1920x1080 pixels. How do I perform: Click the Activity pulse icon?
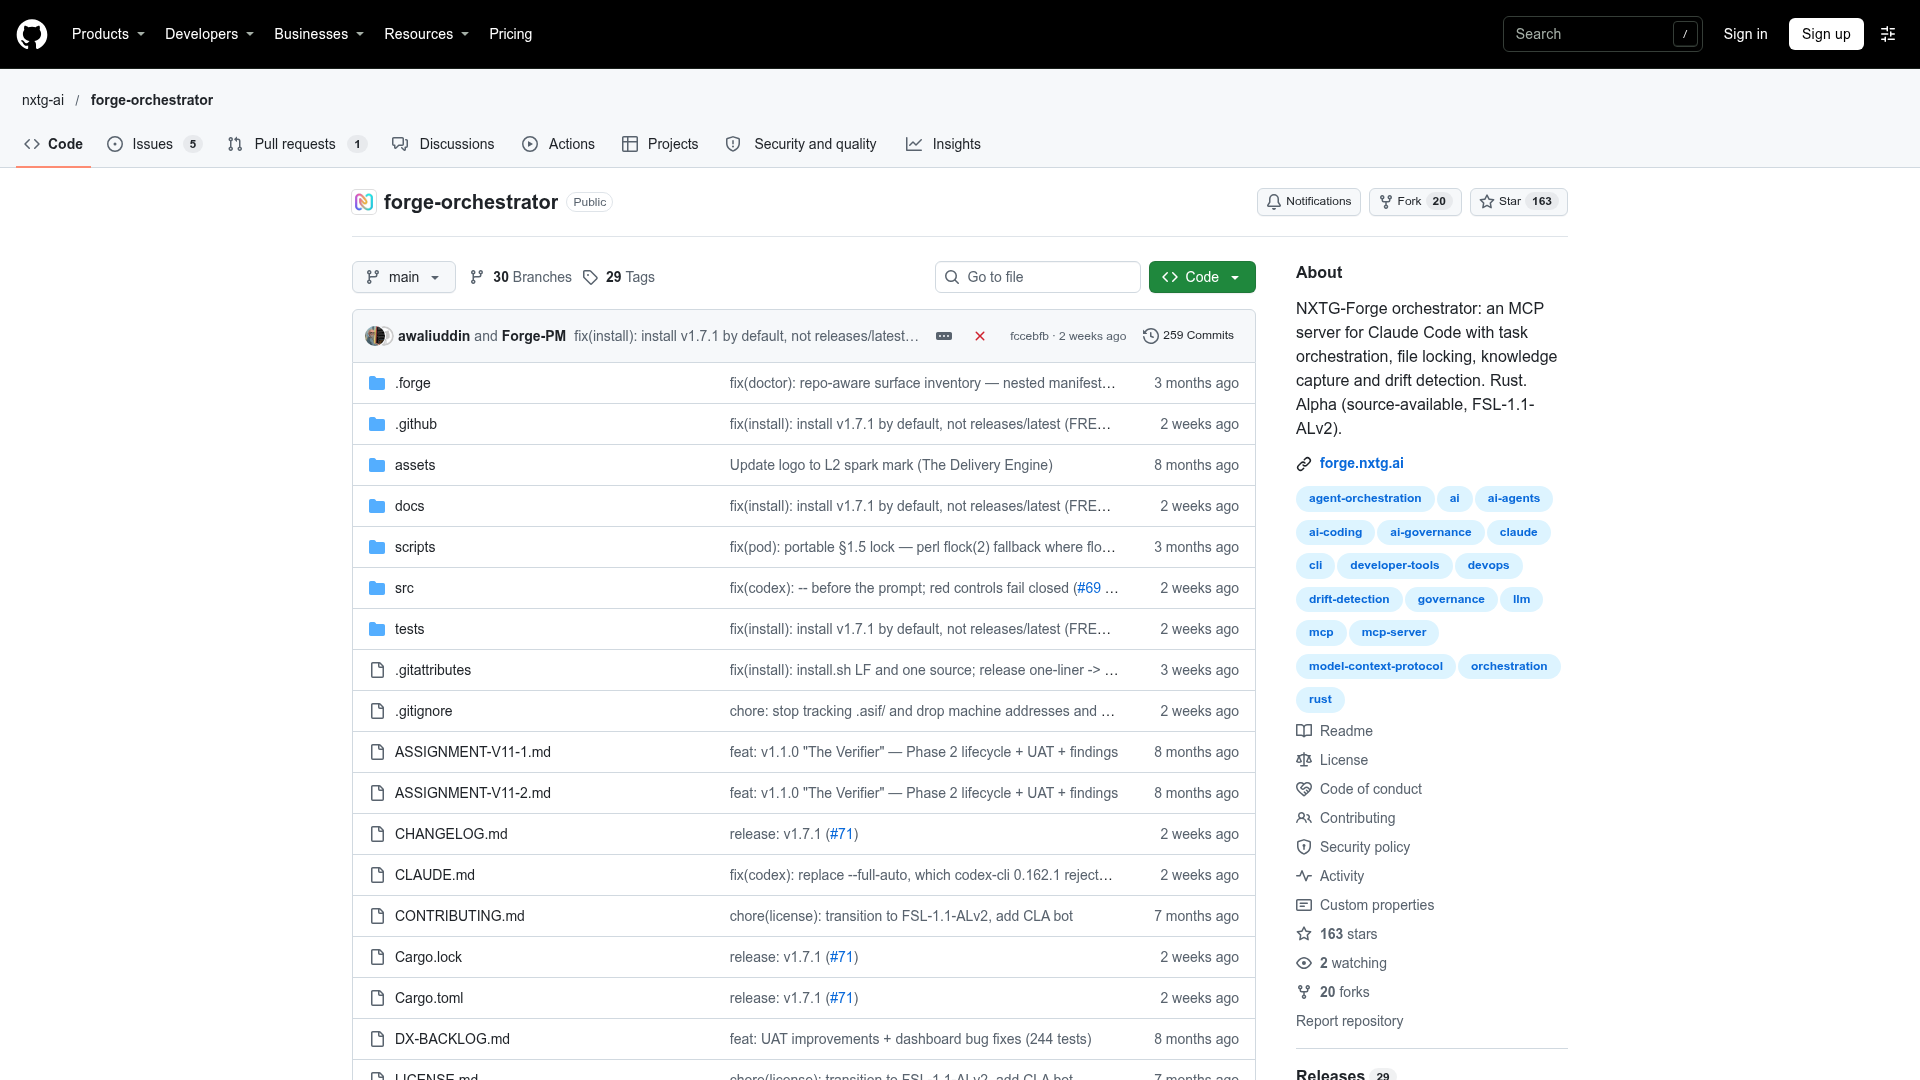[x=1304, y=876]
